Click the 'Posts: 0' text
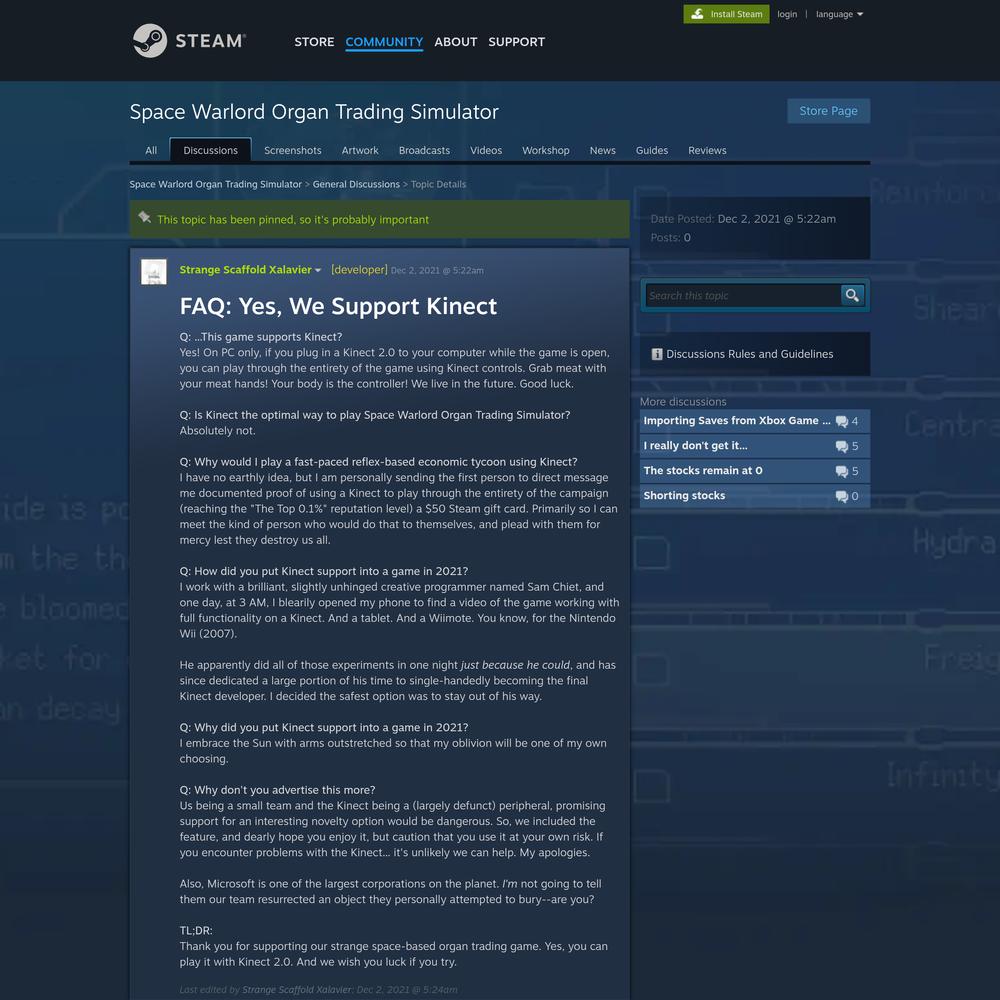This screenshot has height=1000, width=1000. [670, 238]
